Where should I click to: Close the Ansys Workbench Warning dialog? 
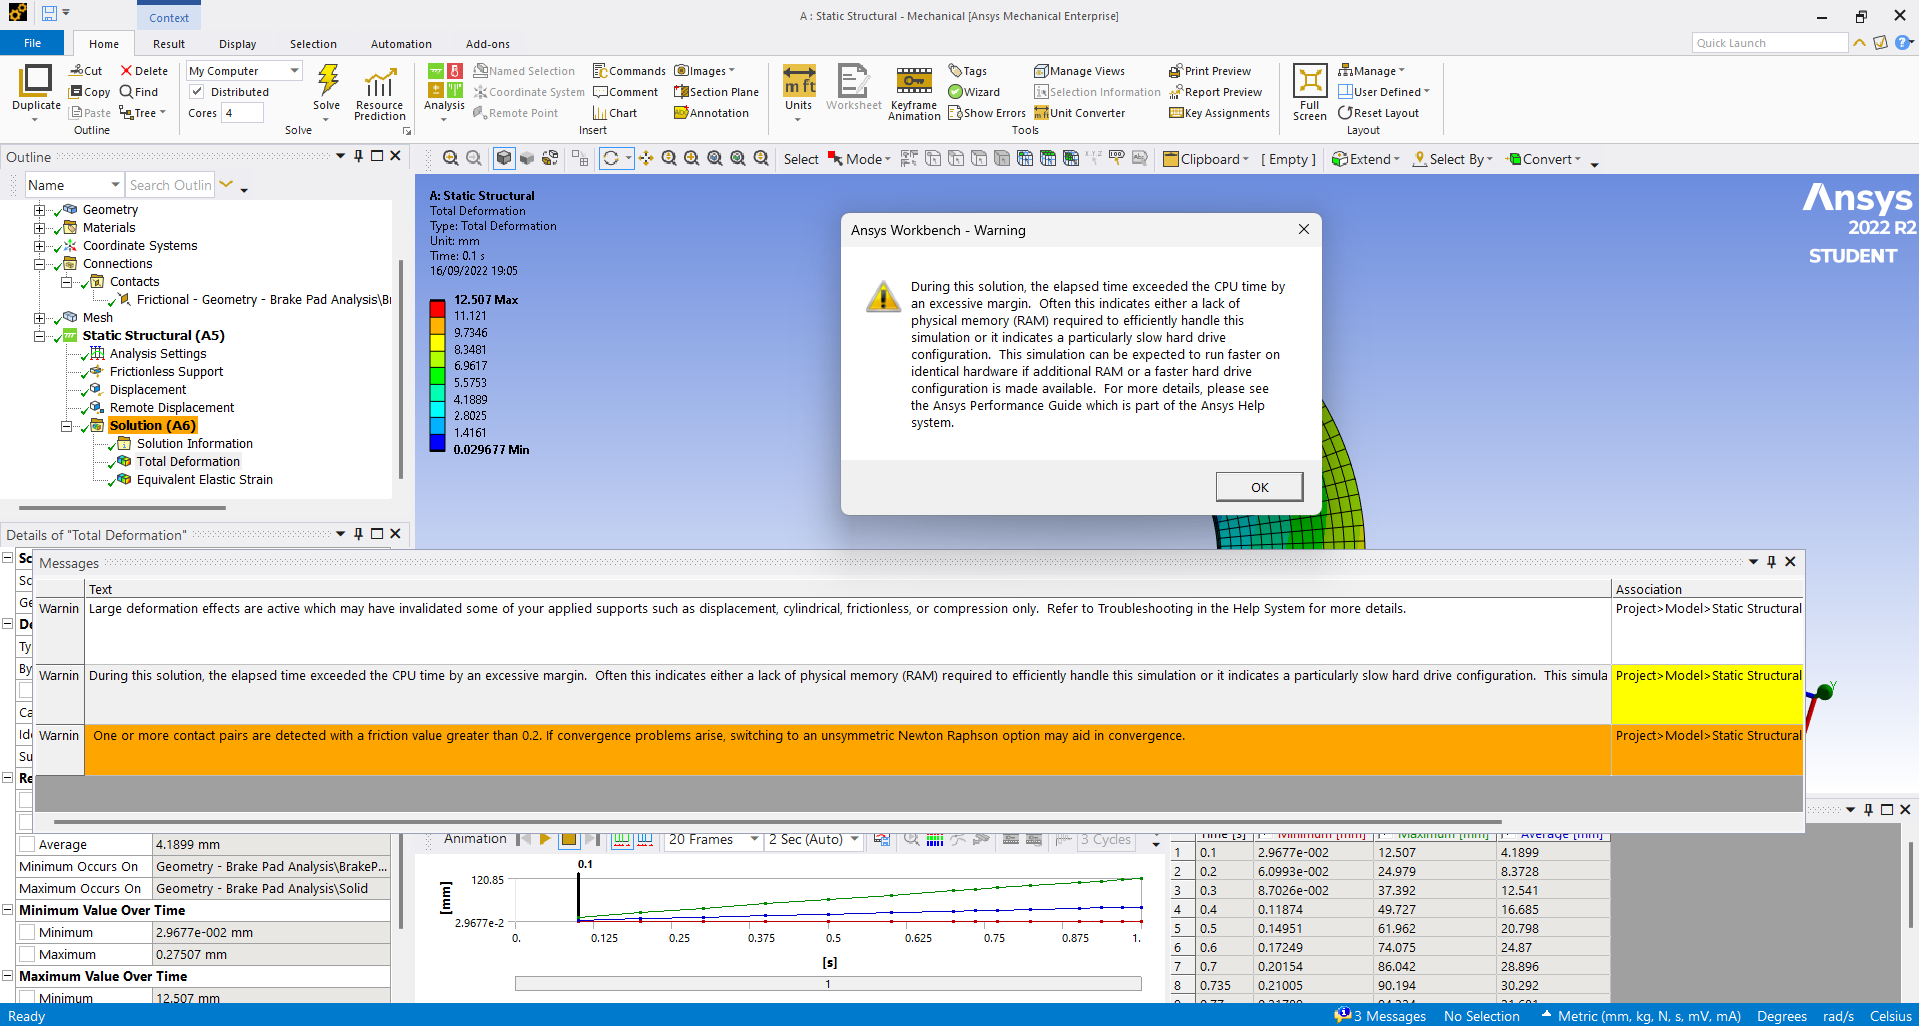click(1303, 229)
